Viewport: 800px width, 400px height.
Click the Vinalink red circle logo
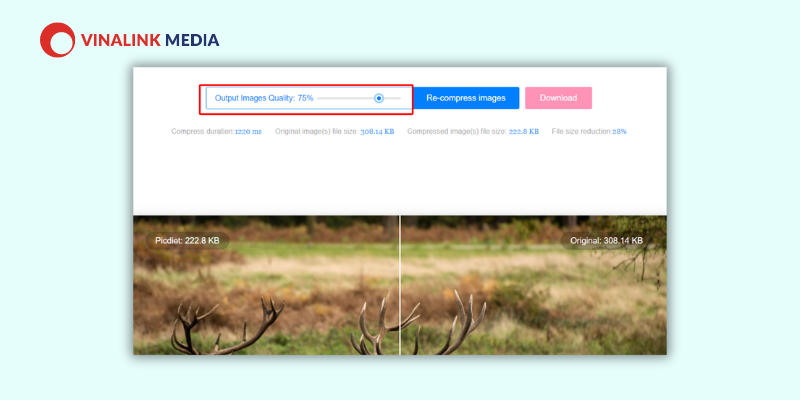57,40
